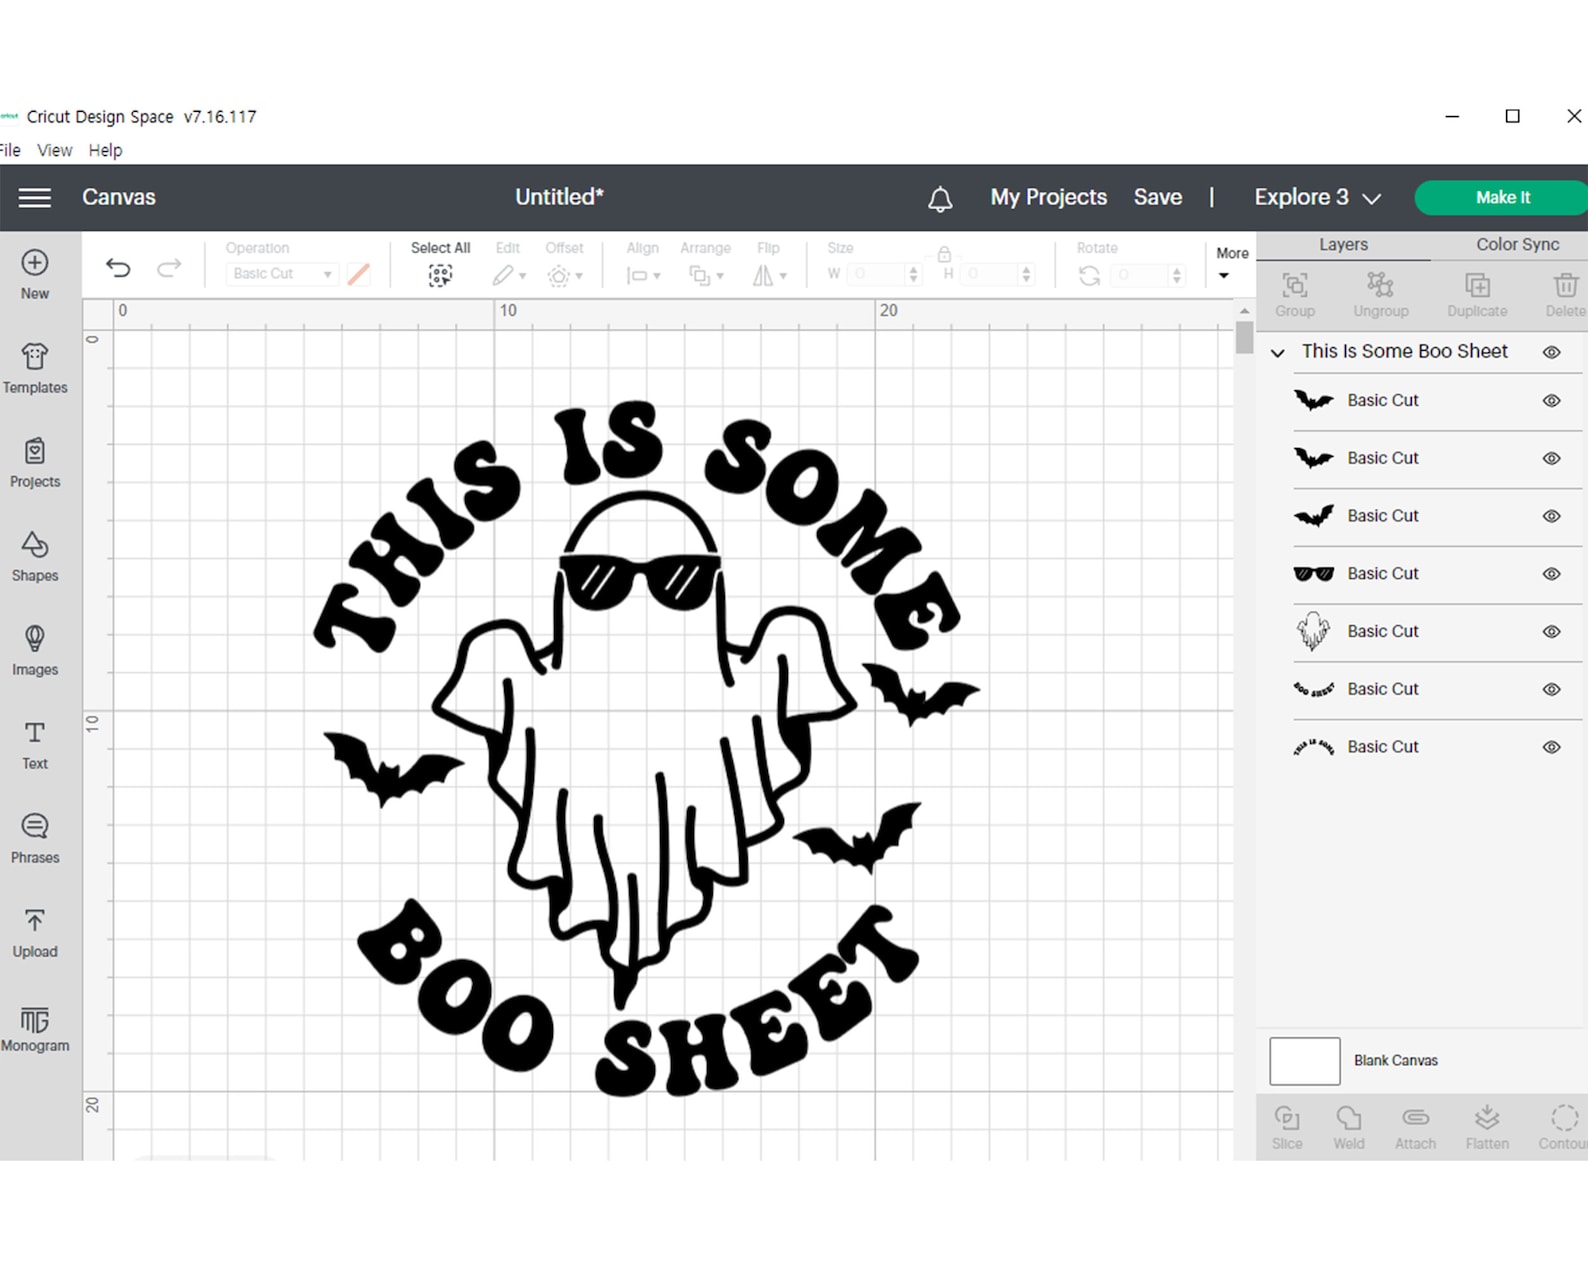This screenshot has width=1588, height=1270.
Task: Open the Help menu
Action: (105, 150)
